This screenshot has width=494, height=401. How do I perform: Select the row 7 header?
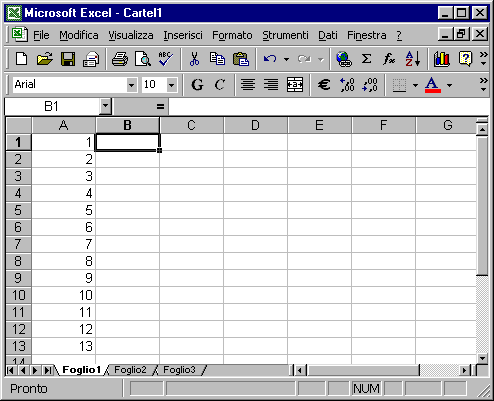click(18, 244)
